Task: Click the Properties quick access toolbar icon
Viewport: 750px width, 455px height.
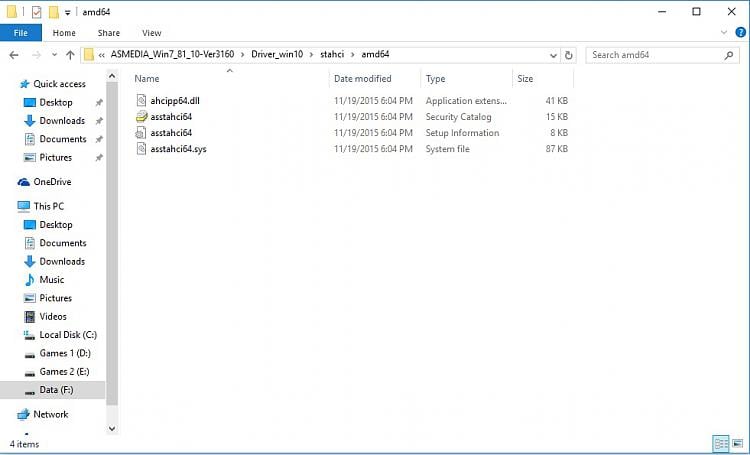Action: click(37, 12)
